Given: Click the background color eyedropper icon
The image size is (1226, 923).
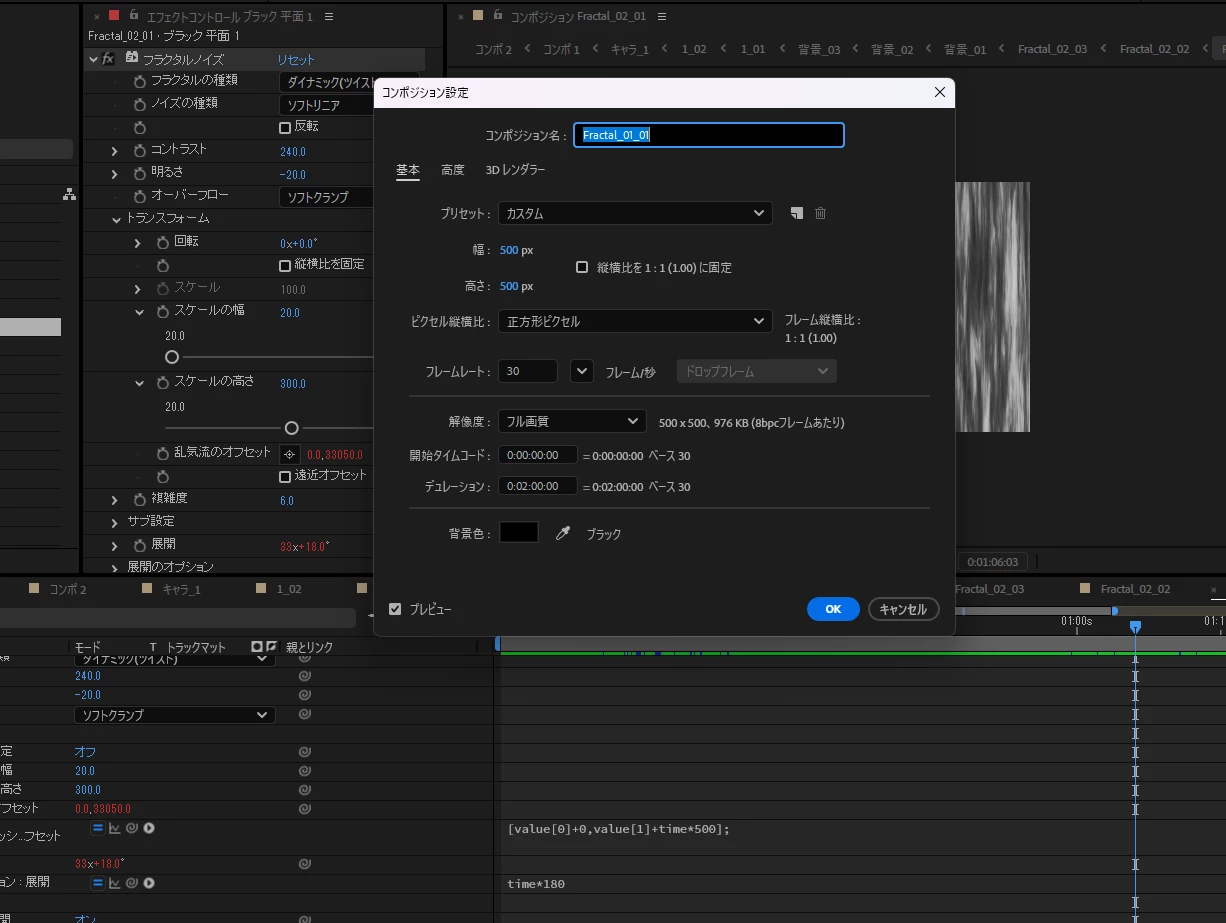Looking at the screenshot, I should tap(563, 534).
